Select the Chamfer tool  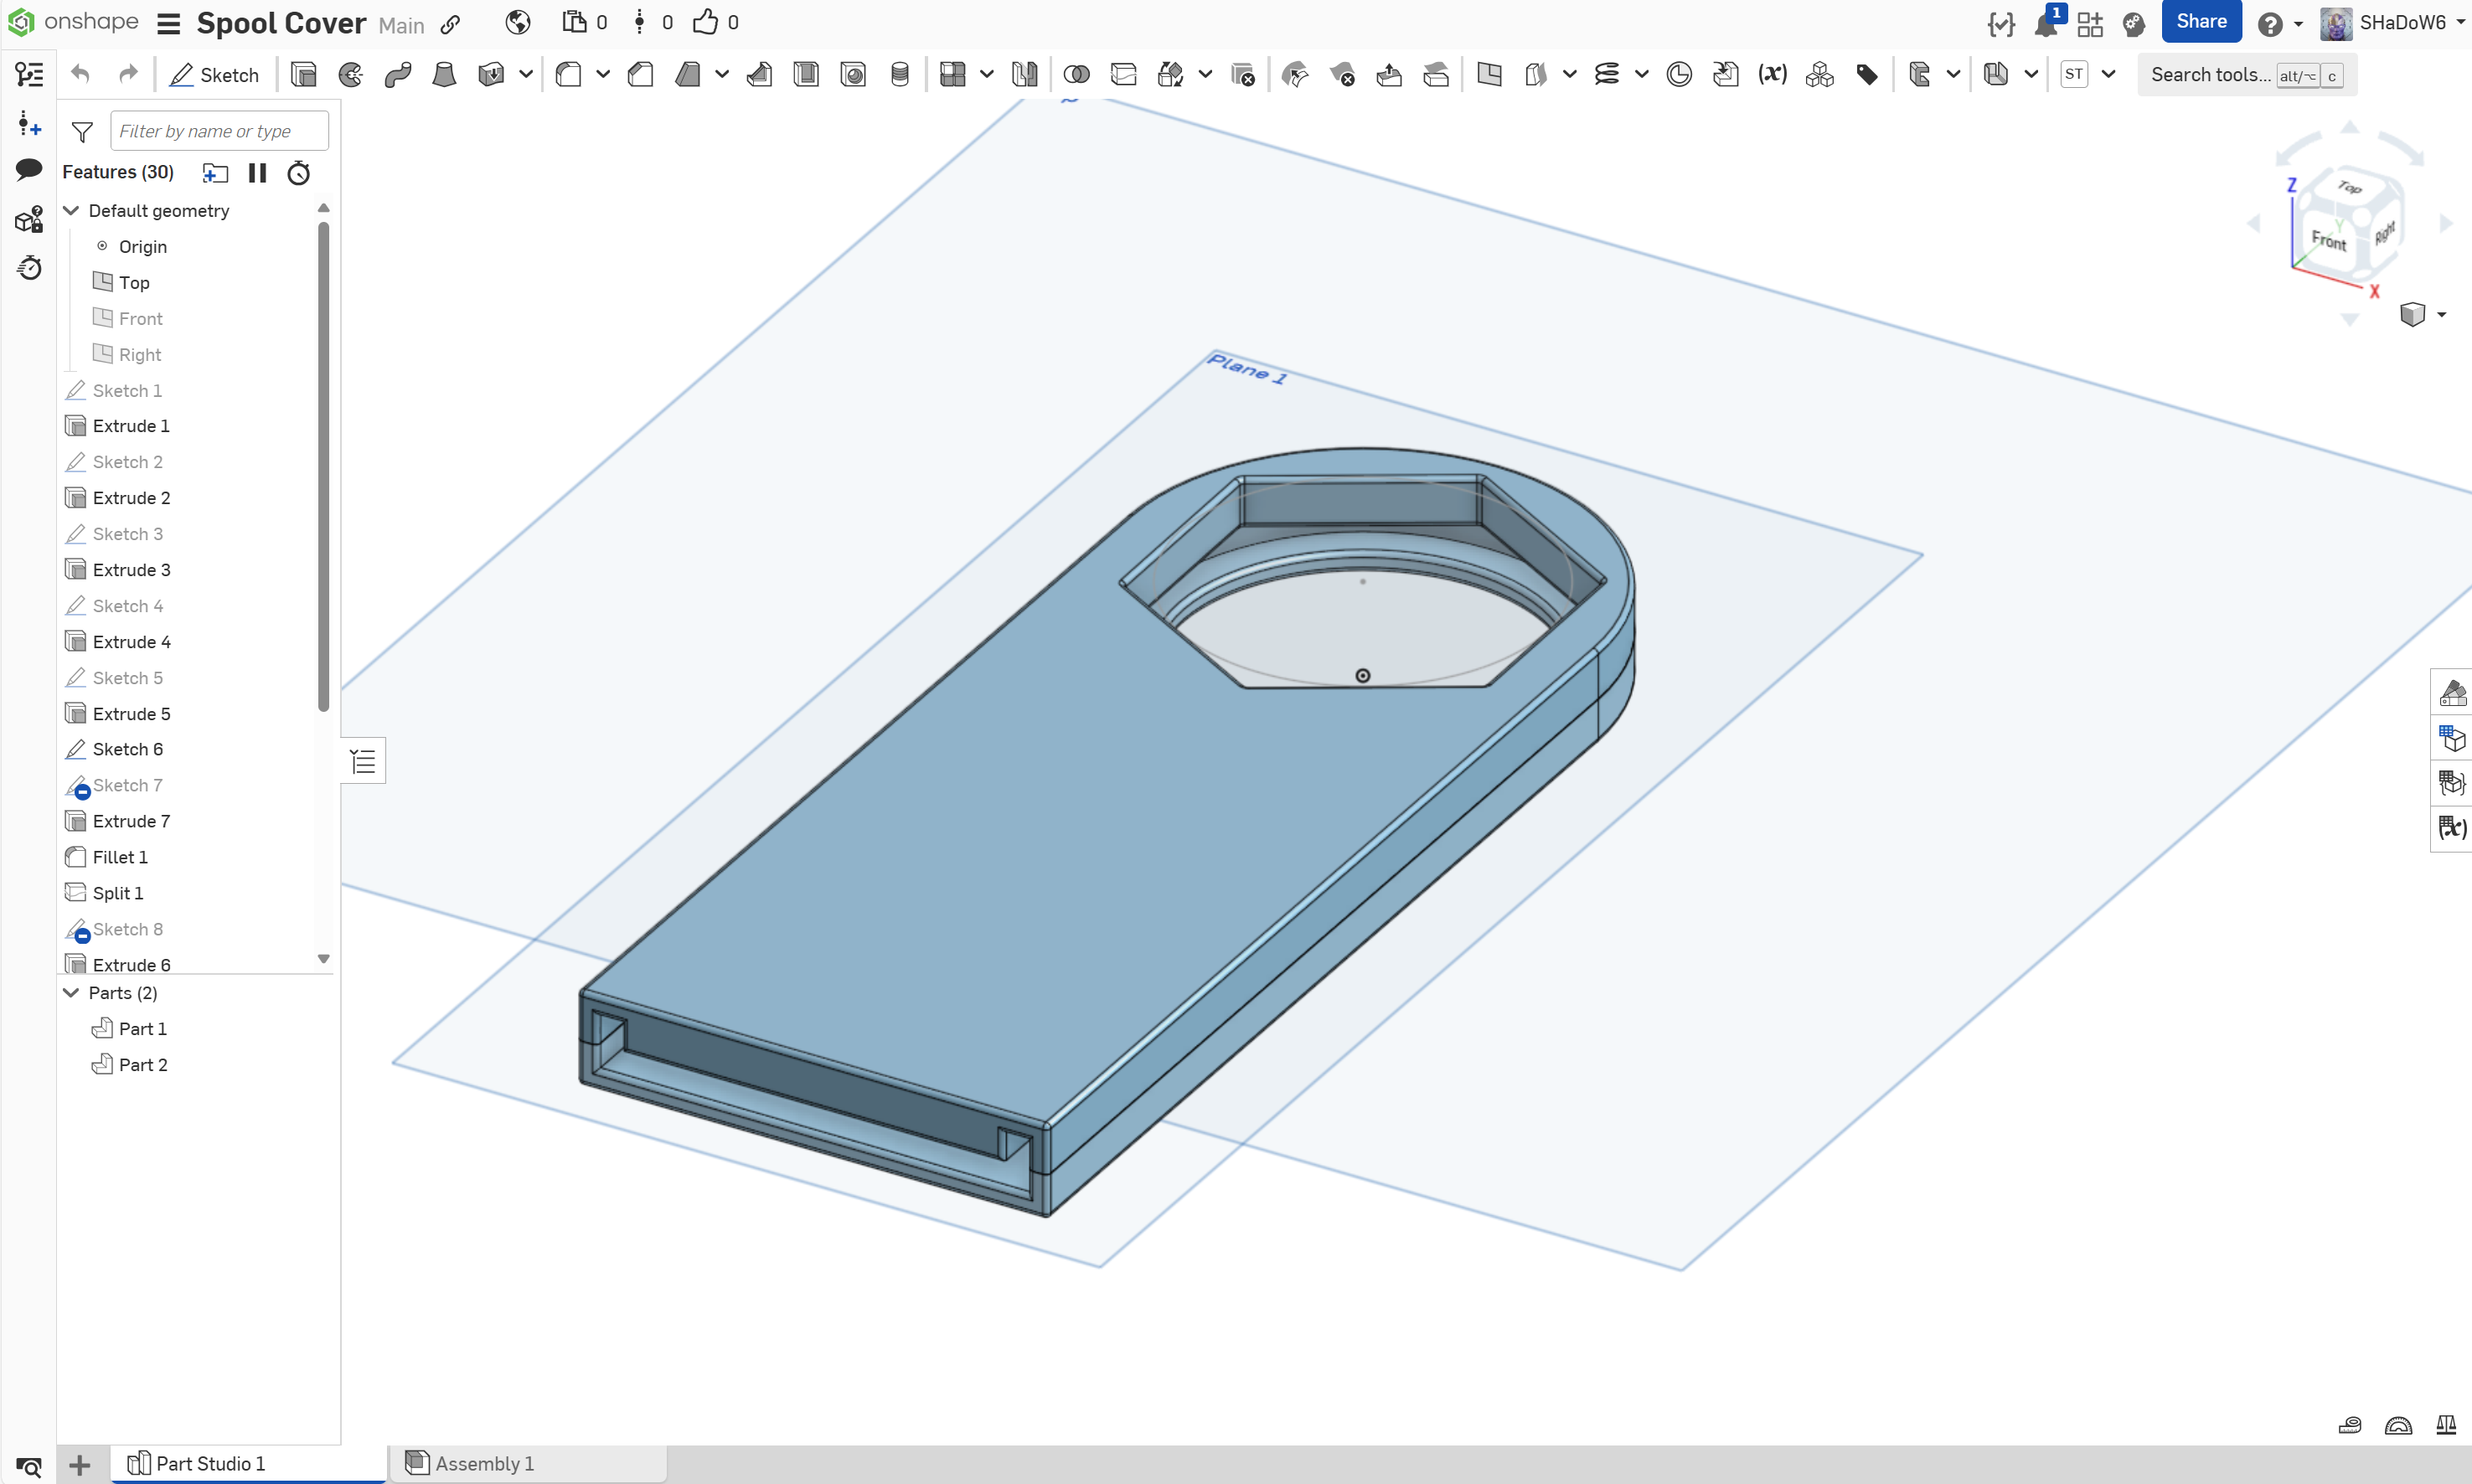pyautogui.click(x=640, y=75)
